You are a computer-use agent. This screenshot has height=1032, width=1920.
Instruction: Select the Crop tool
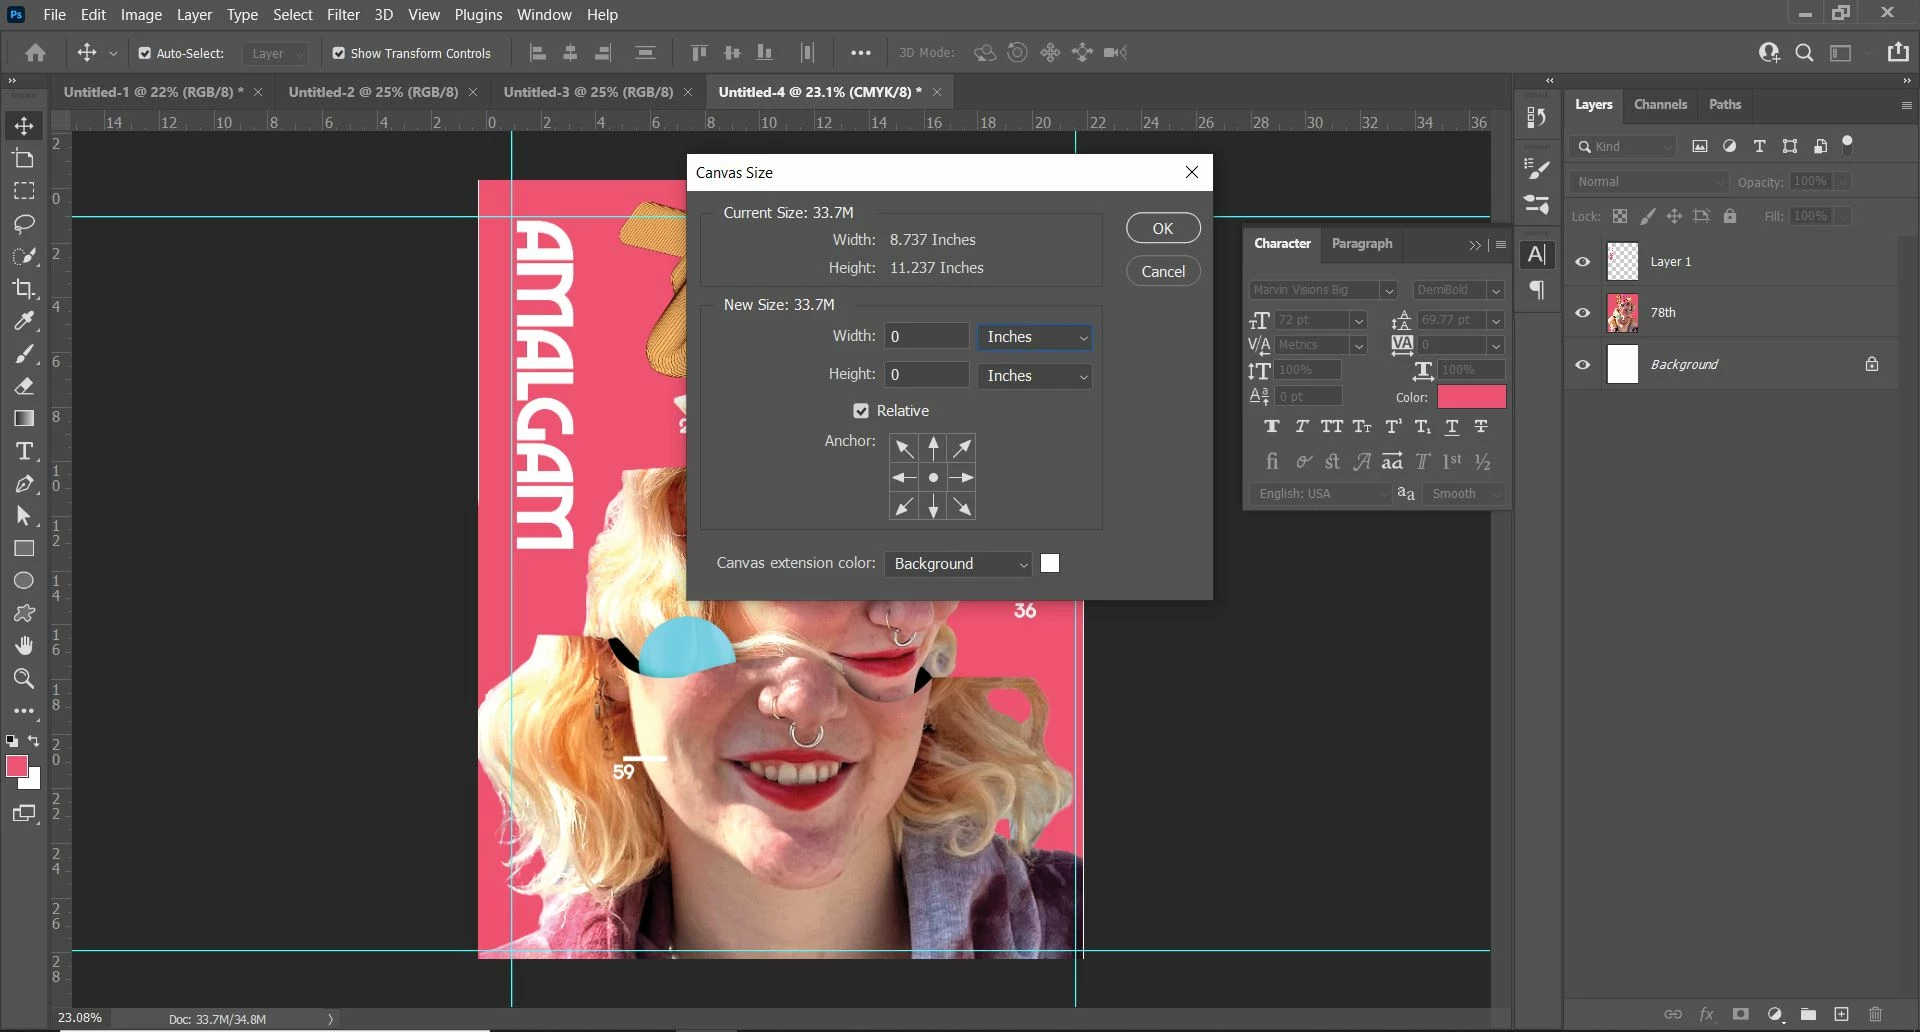click(x=24, y=289)
